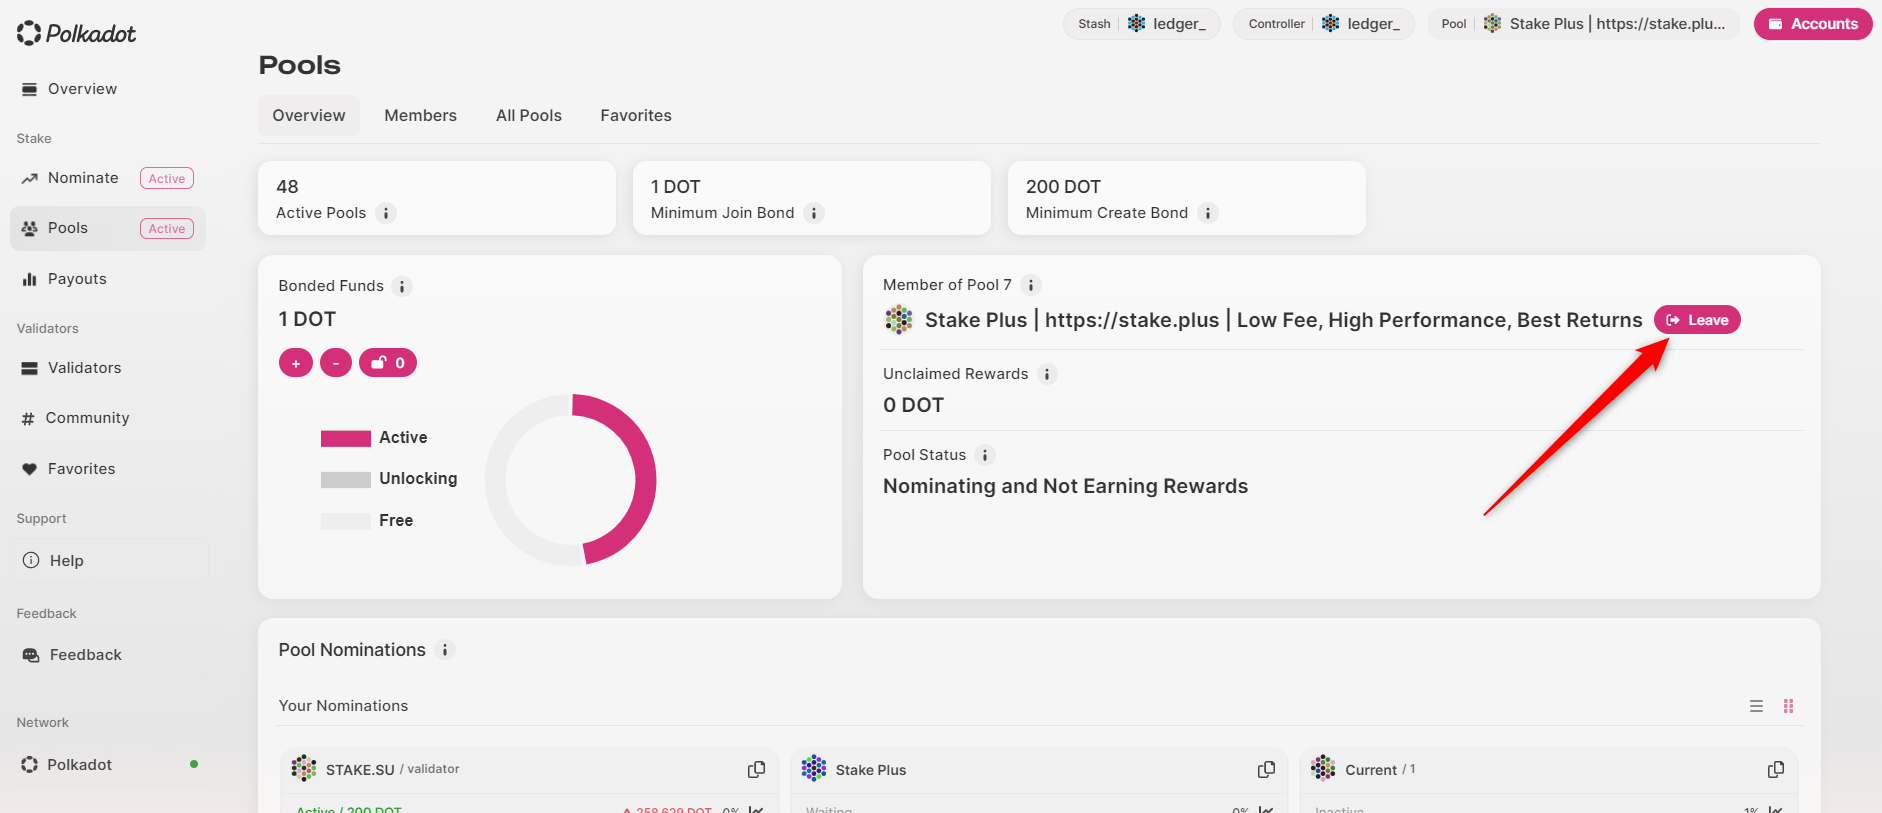This screenshot has height=813, width=1882.
Task: Click the Pool Stake Plus account chip
Action: click(1583, 24)
